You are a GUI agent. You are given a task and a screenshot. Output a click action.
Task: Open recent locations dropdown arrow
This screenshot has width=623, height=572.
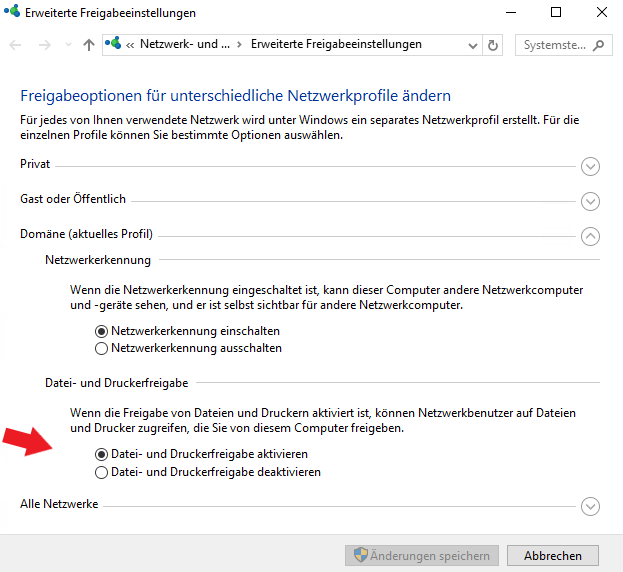(68, 45)
